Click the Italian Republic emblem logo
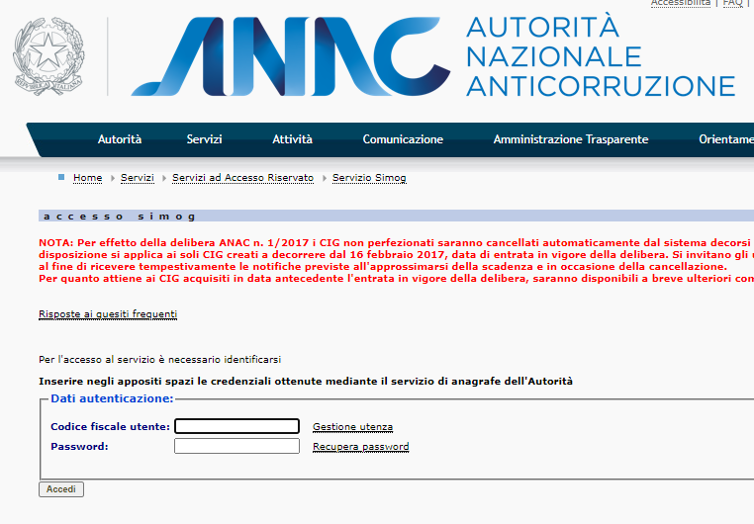This screenshot has height=524, width=754. (x=47, y=56)
